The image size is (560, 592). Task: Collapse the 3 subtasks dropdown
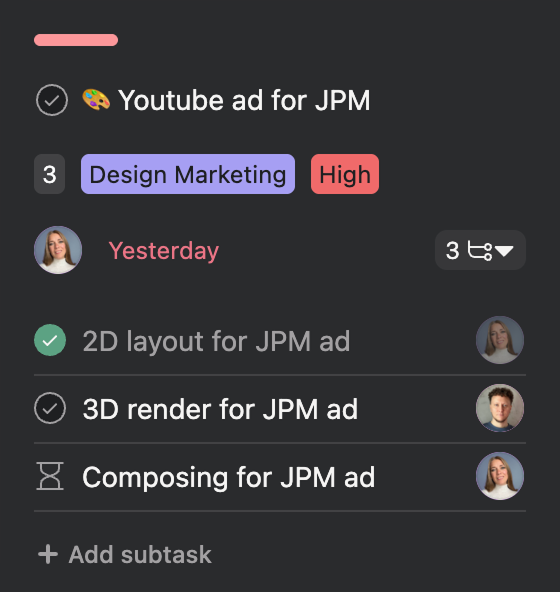(480, 250)
